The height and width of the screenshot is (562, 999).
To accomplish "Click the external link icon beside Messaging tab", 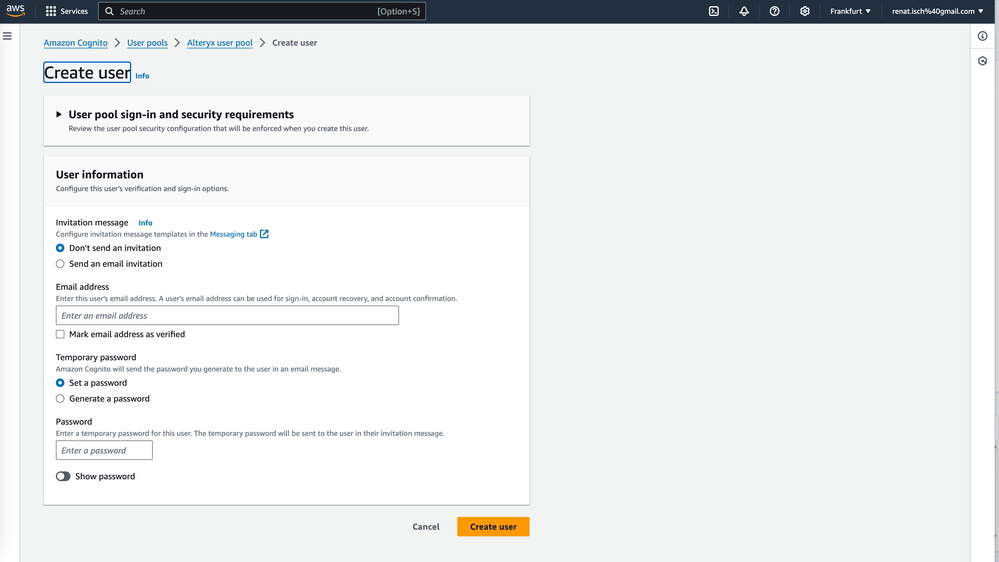I will 264,234.
